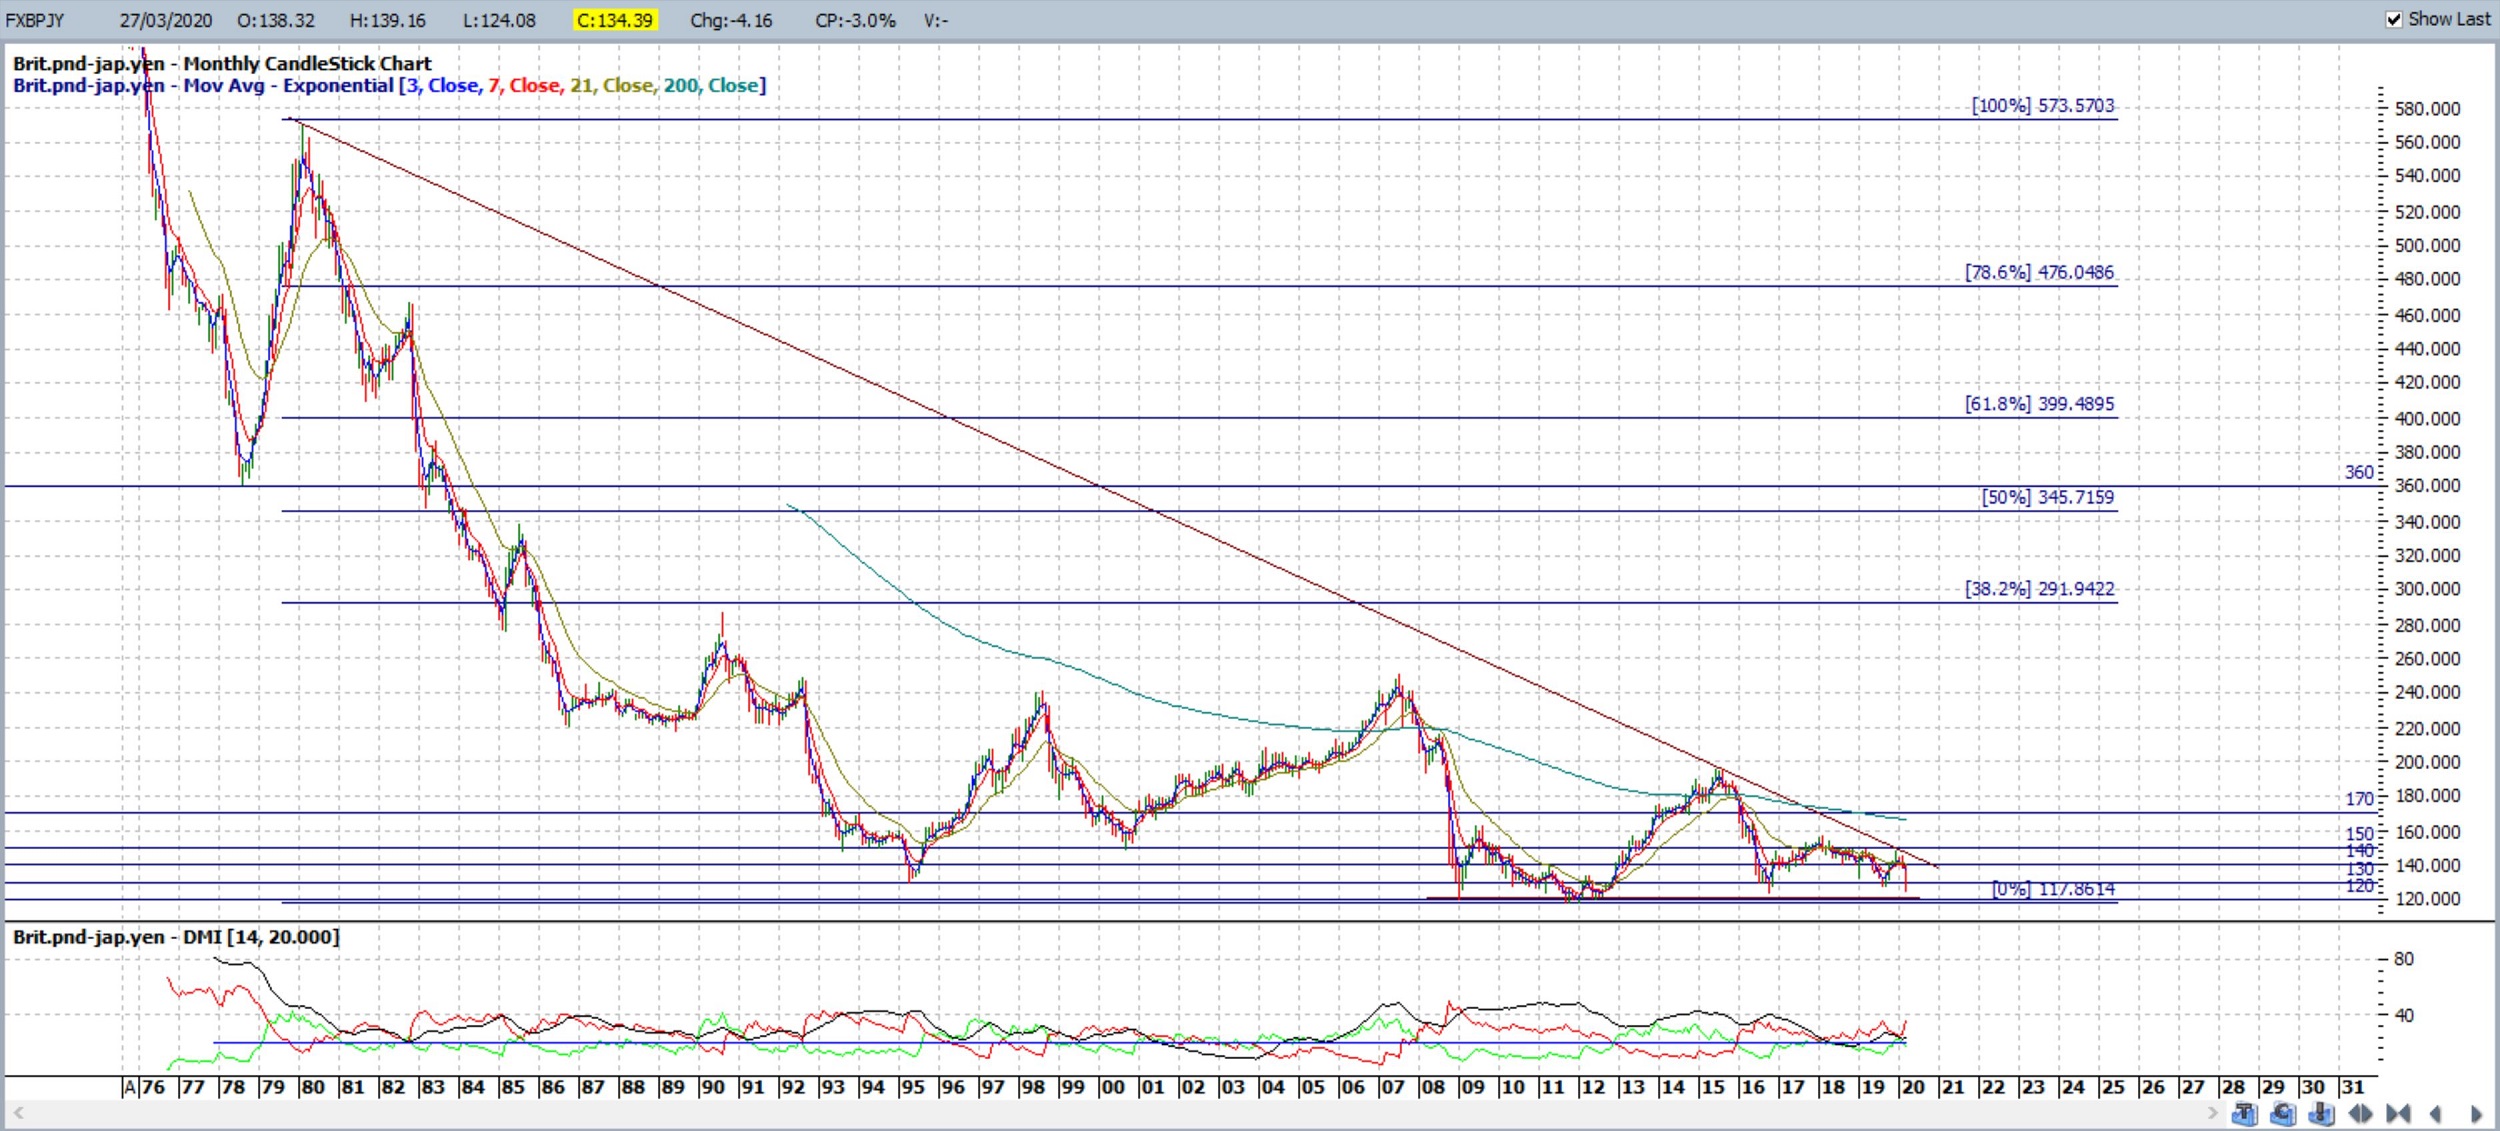
Task: Click the expand-chart outward double arrows icon
Action: [2361, 1113]
